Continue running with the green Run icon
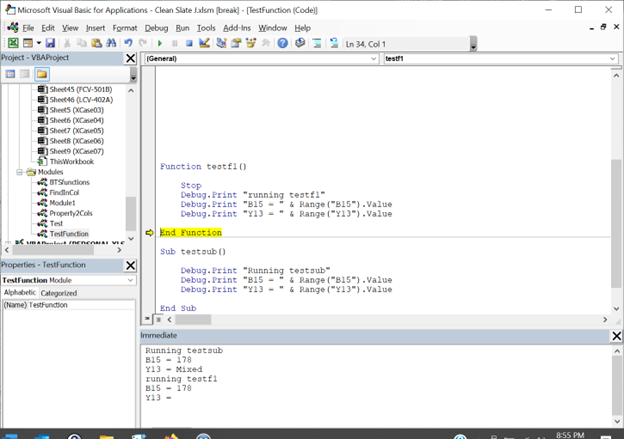This screenshot has width=624, height=439. pyautogui.click(x=160, y=43)
